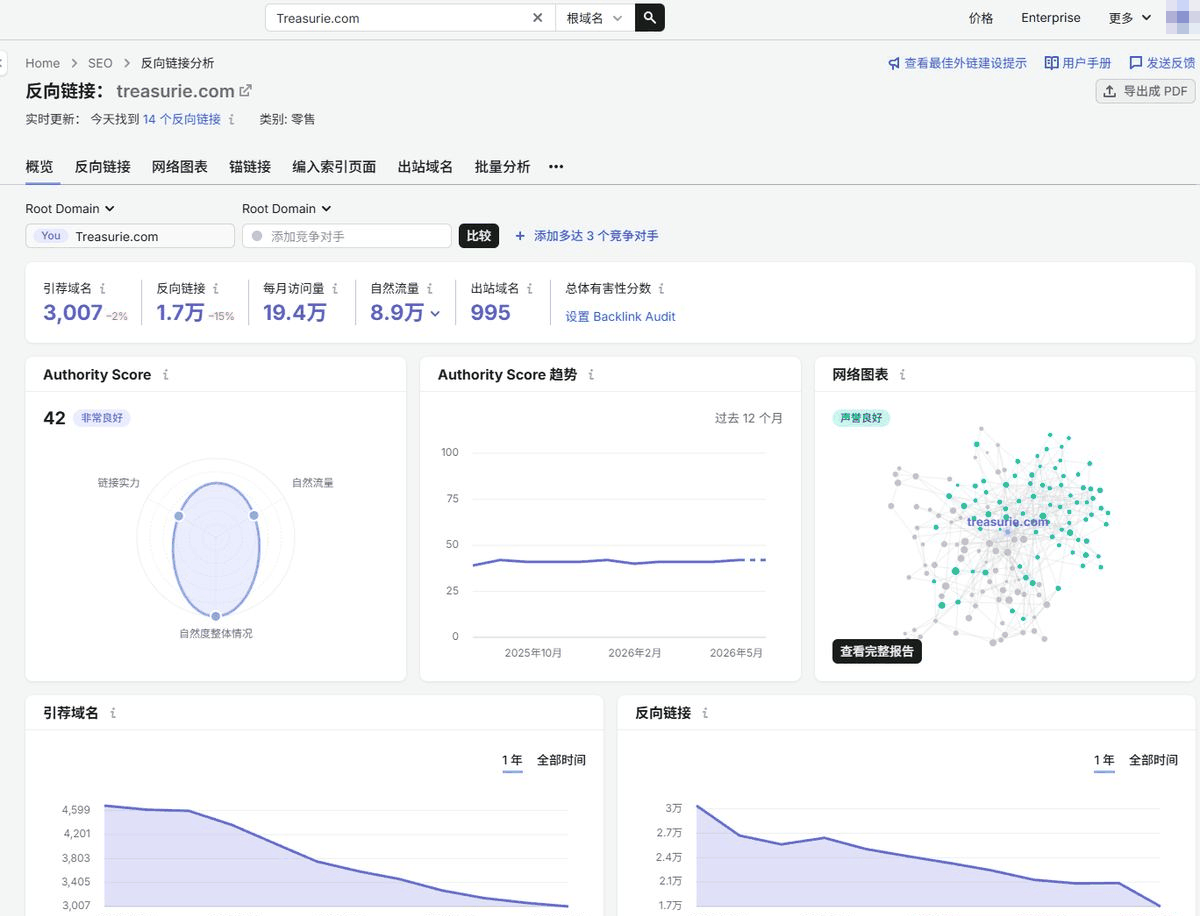Click the You Treasurie.com domain field
Viewport: 1200px width, 916px height.
[x=130, y=236]
